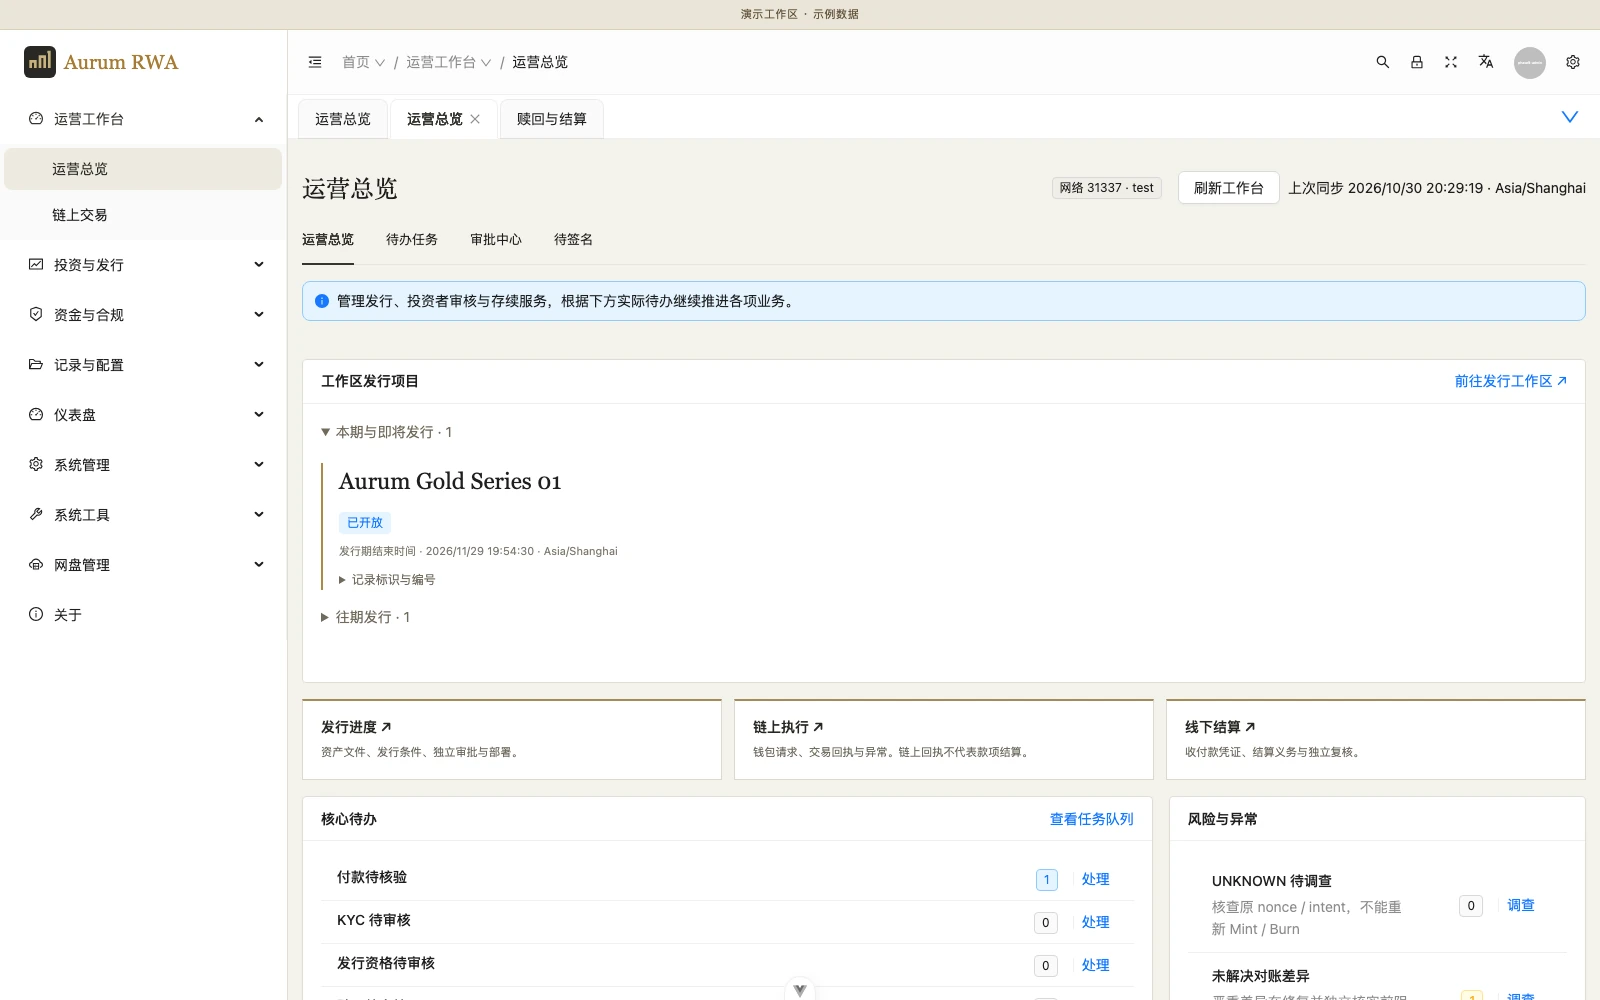
Task: Click the 资金与合规 shield icon
Action: [x=36, y=314]
